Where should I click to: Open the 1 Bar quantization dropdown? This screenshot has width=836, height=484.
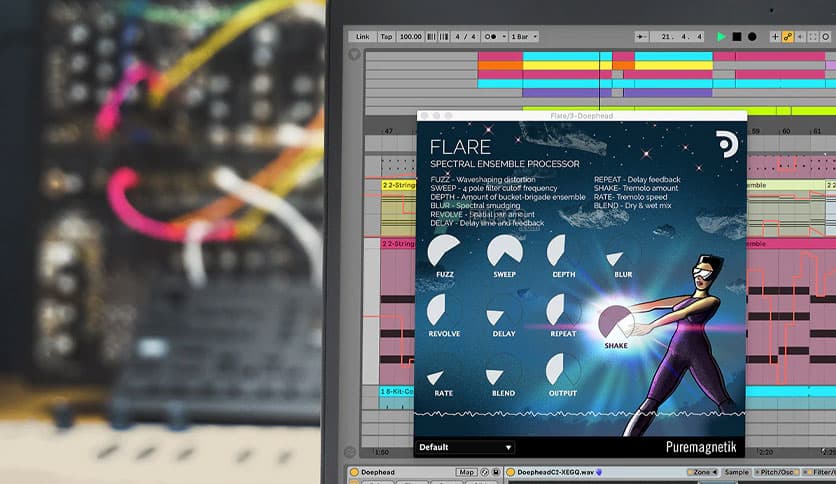[524, 37]
